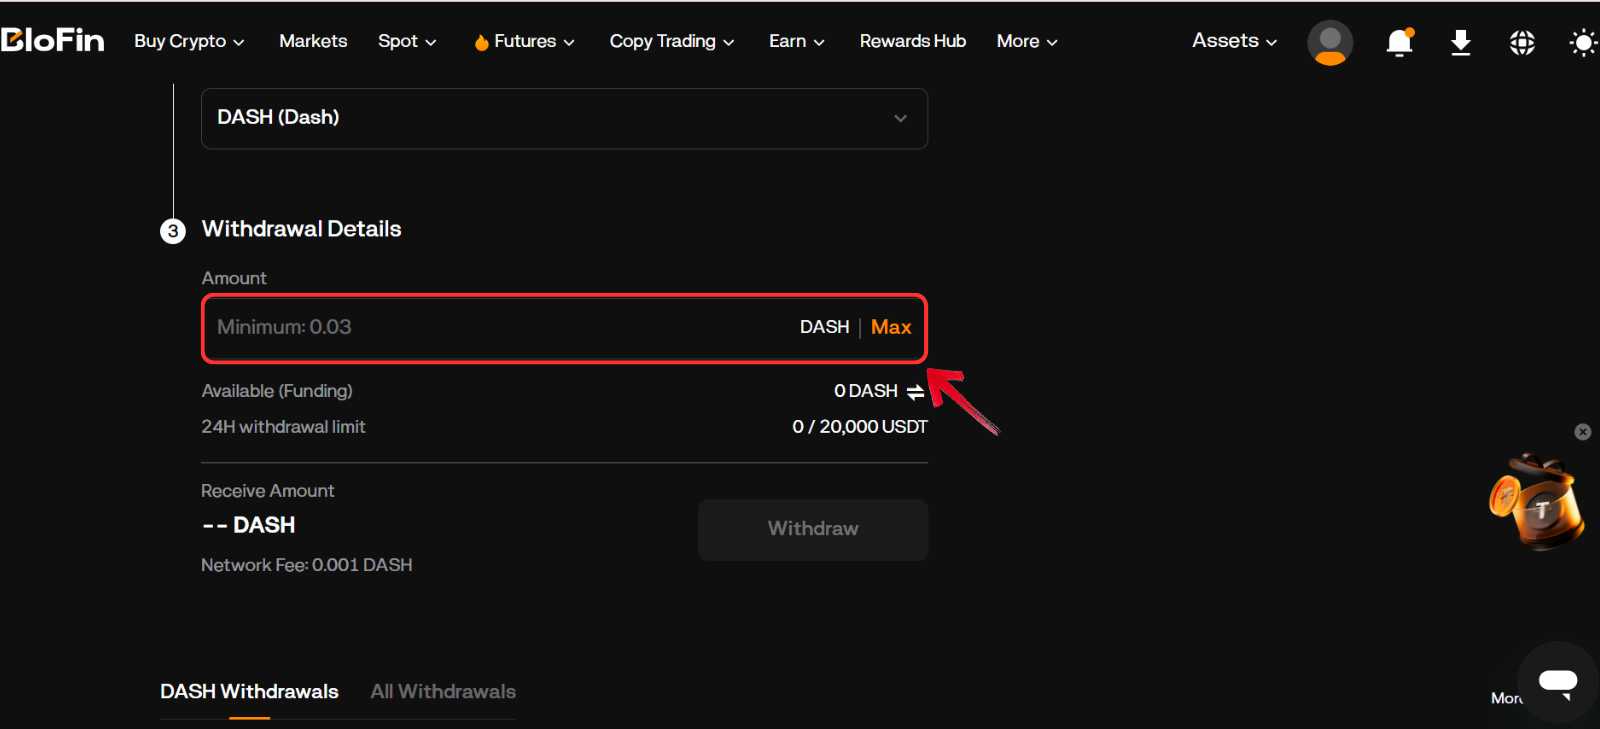Expand the Buy Crypto menu
This screenshot has width=1600, height=729.
[x=189, y=41]
